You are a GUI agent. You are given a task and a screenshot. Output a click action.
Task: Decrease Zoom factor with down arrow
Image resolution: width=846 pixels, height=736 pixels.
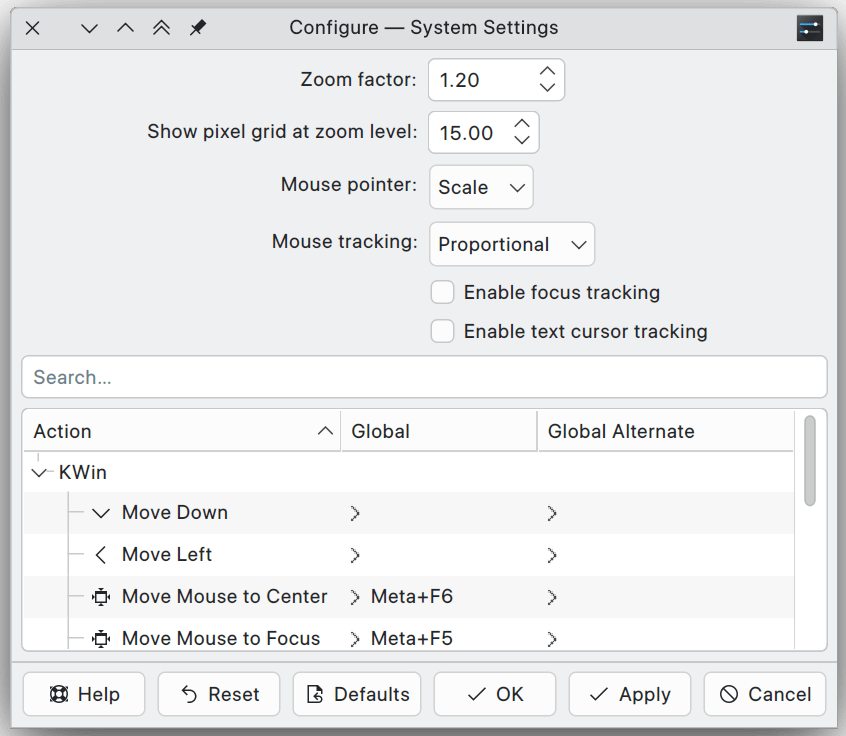coord(547,87)
